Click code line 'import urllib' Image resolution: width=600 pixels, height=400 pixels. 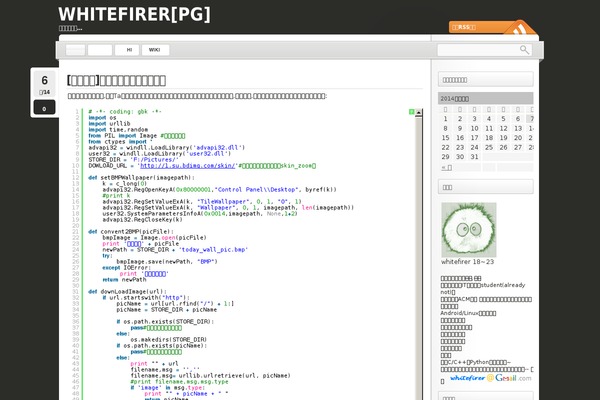tap(109, 124)
